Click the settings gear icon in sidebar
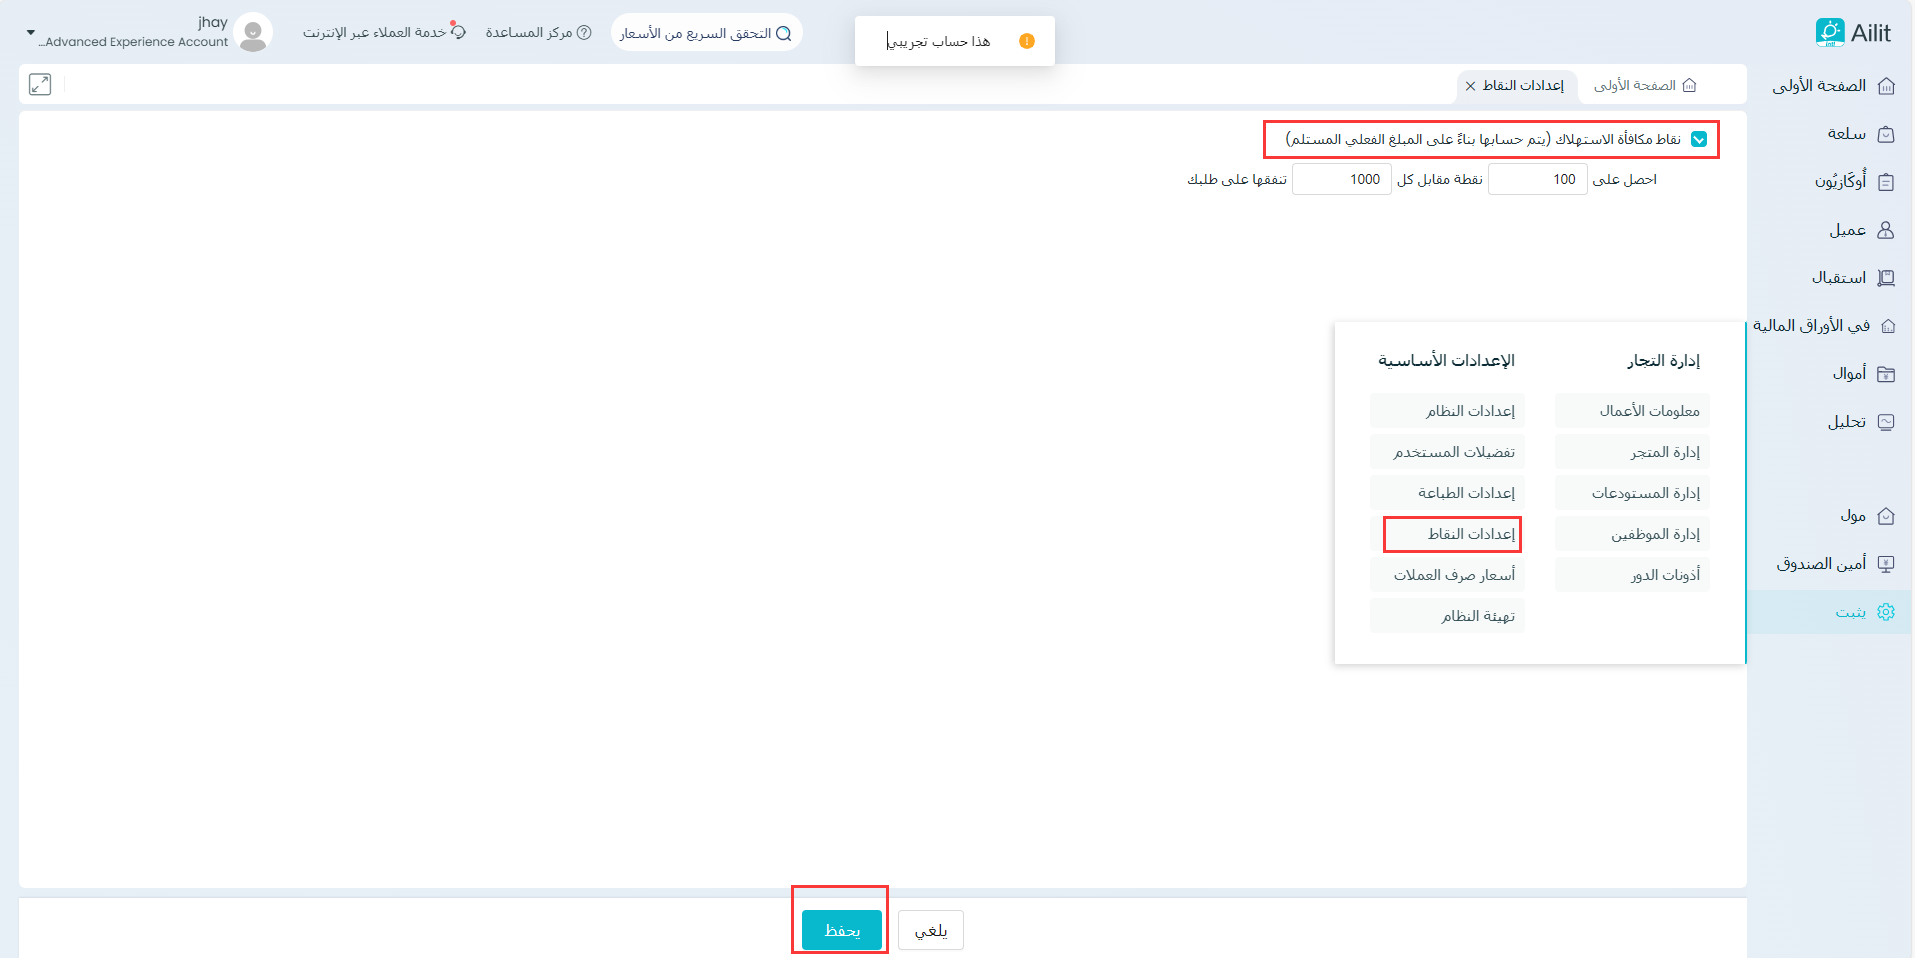This screenshot has height=958, width=1915. point(1886,612)
